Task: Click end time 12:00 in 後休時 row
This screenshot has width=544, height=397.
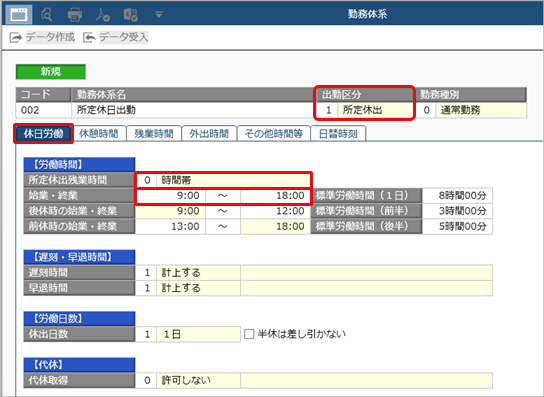Action: click(x=275, y=211)
